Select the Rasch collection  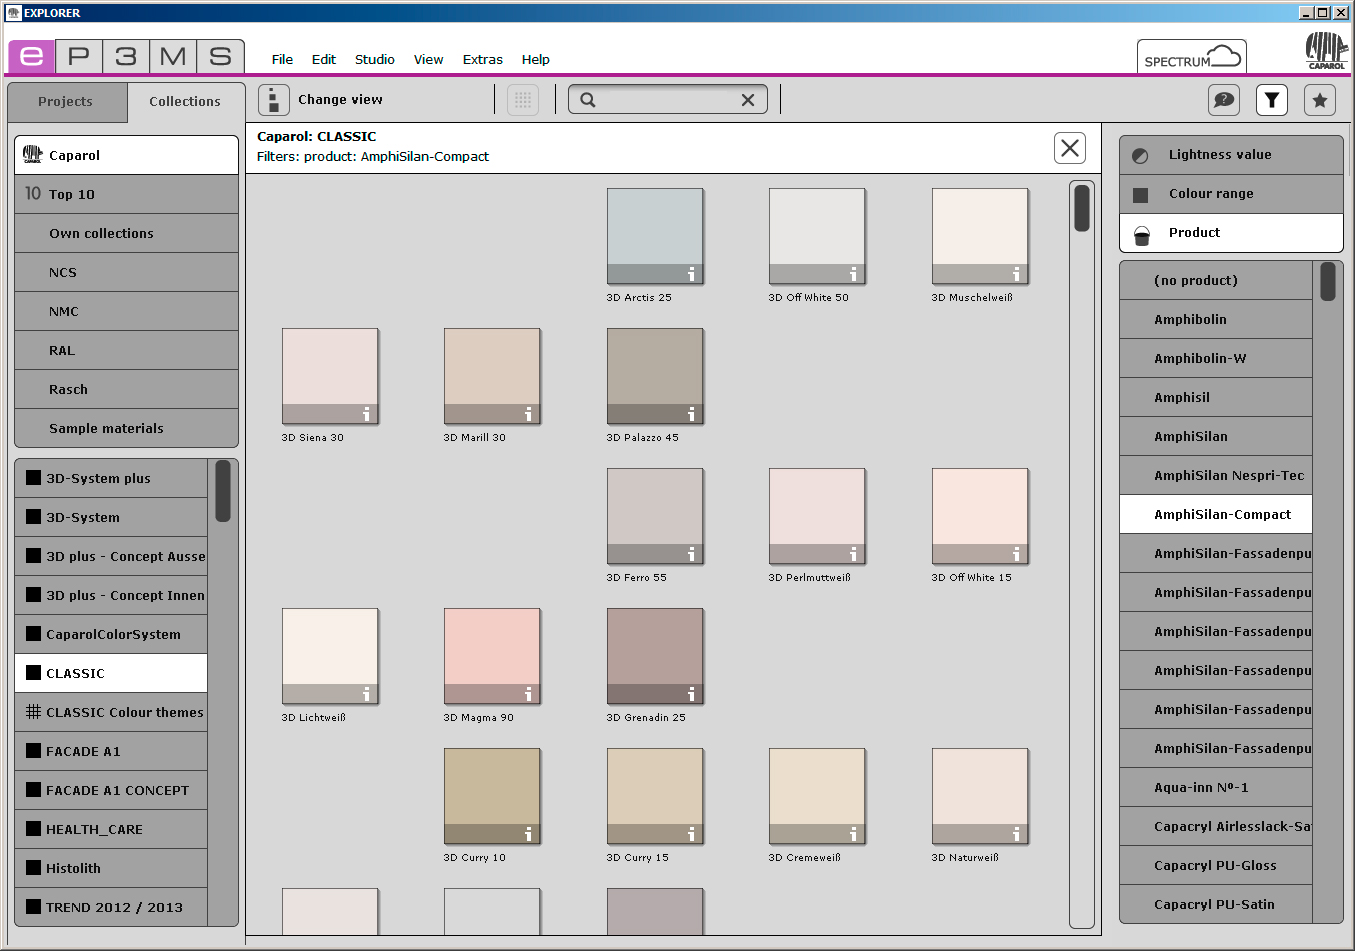coord(127,389)
